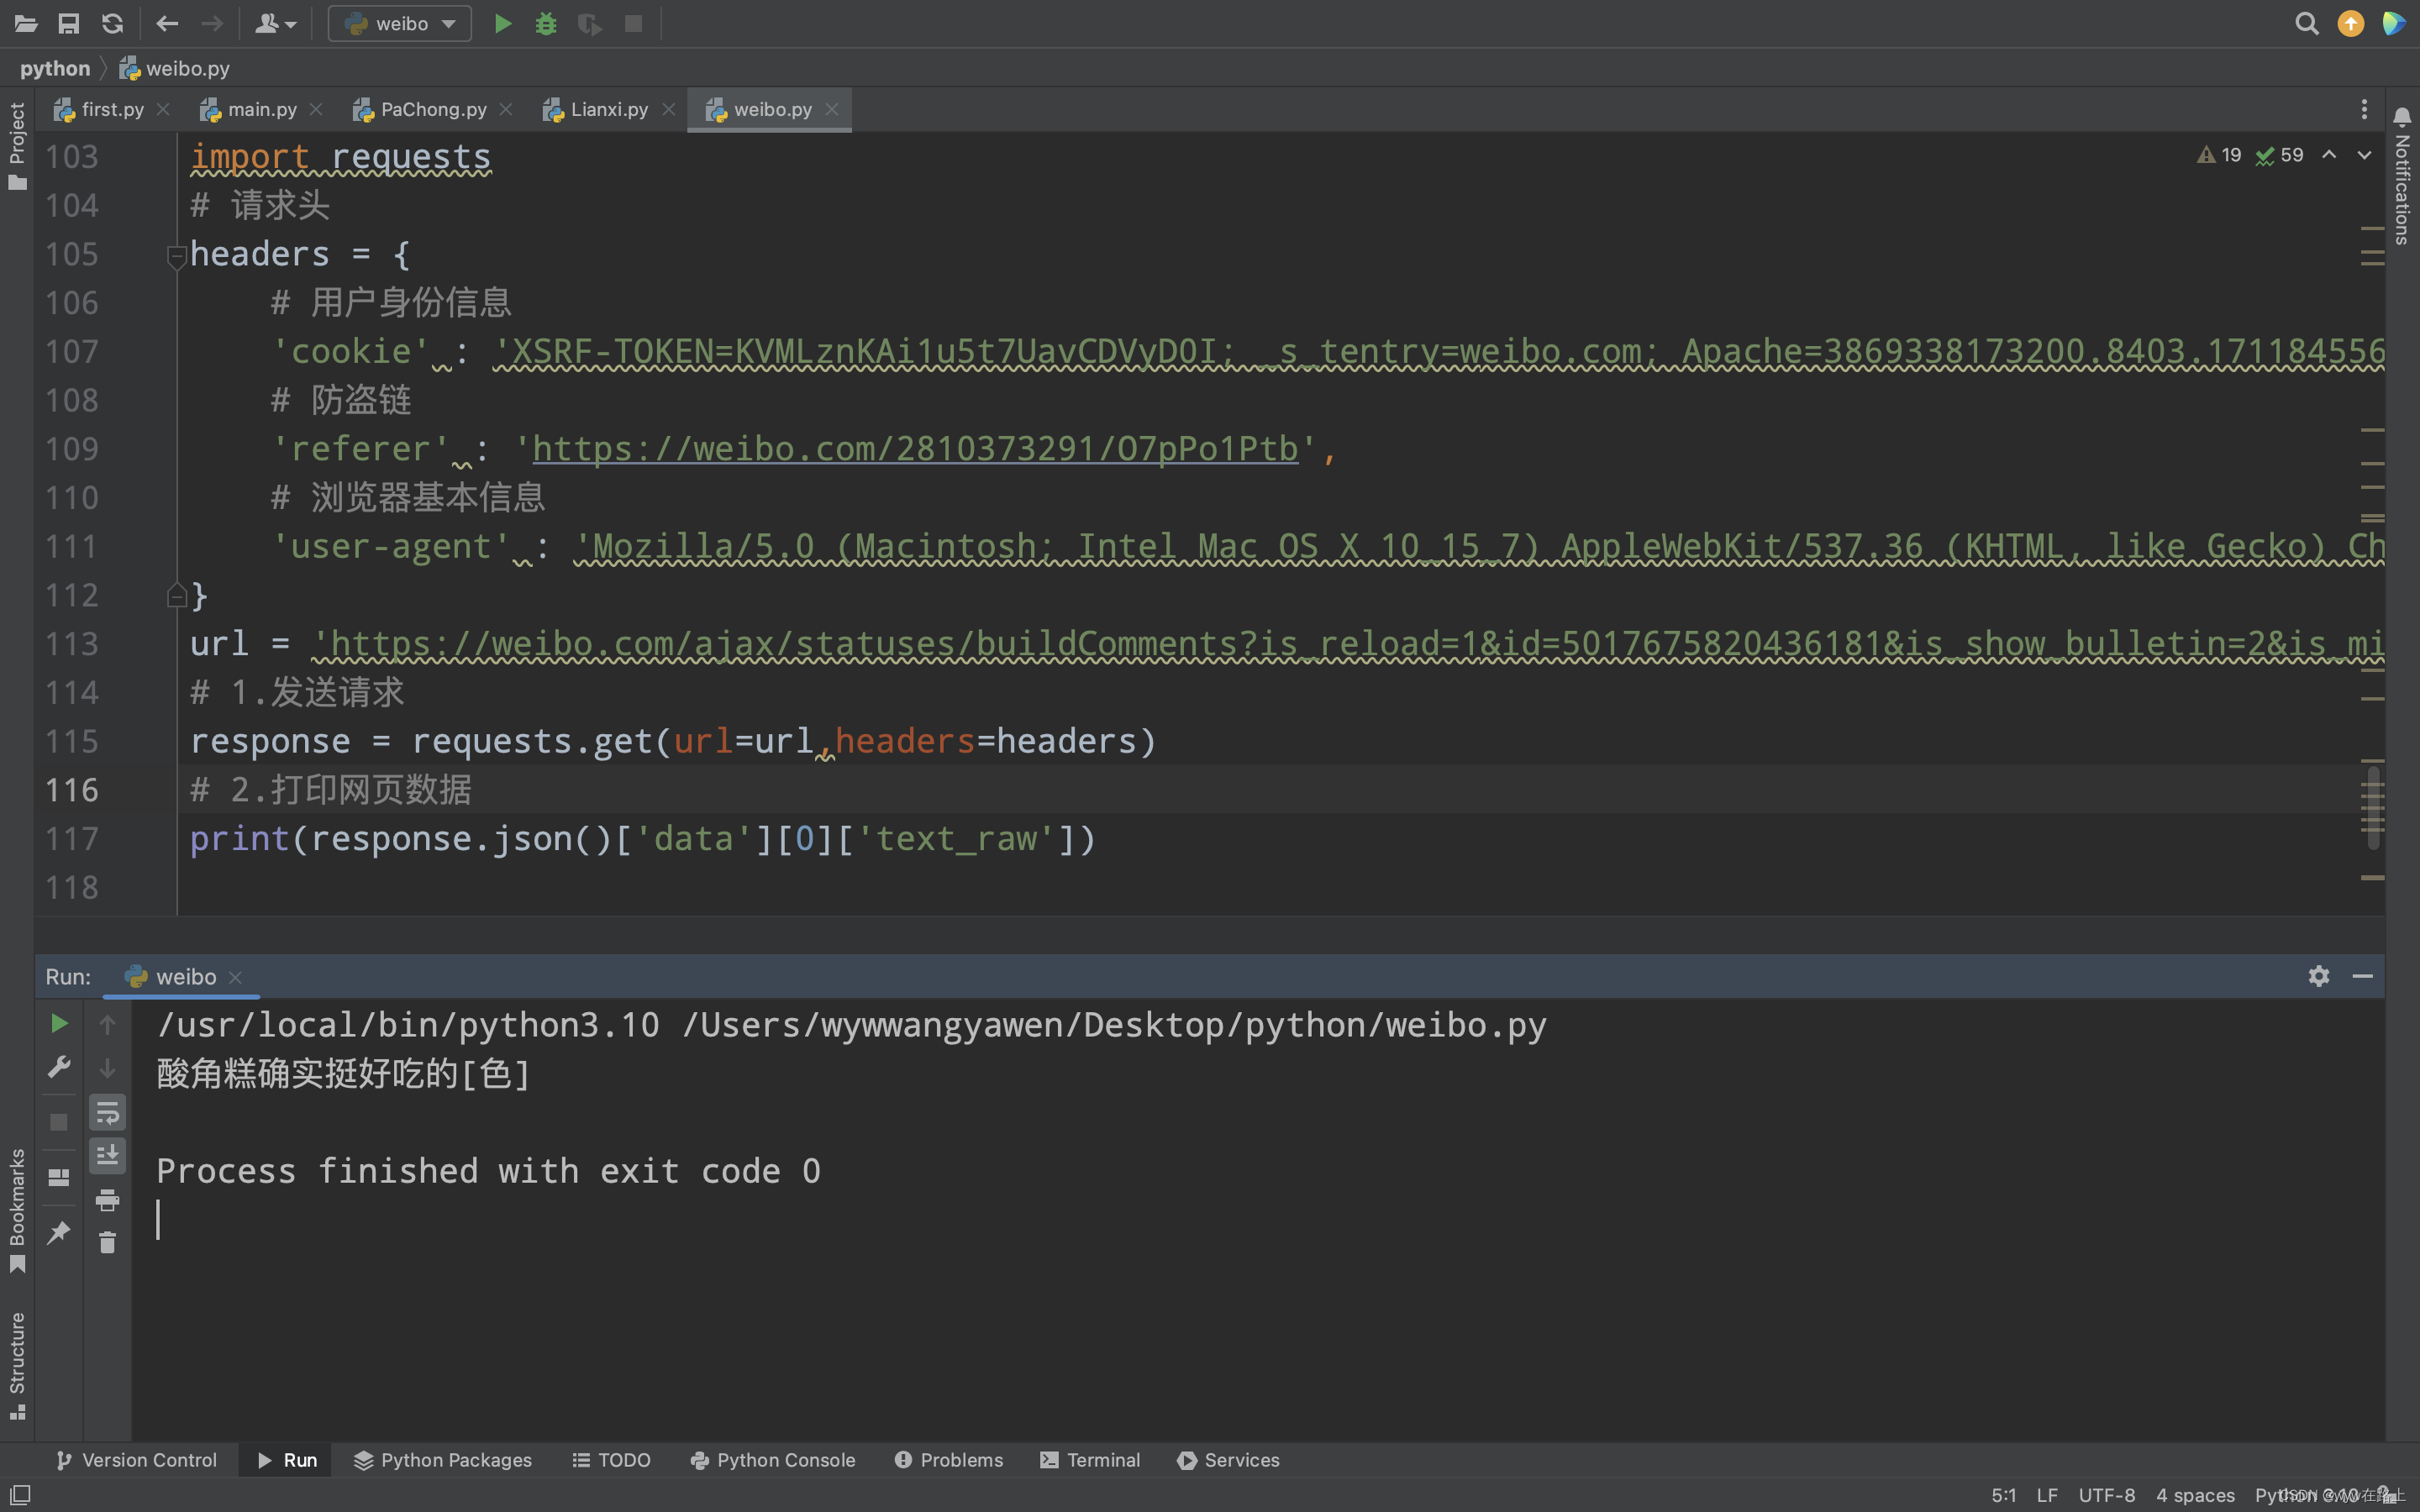The image size is (2420, 1512).
Task: Select python in the breadcrumb bar
Action: [55, 68]
